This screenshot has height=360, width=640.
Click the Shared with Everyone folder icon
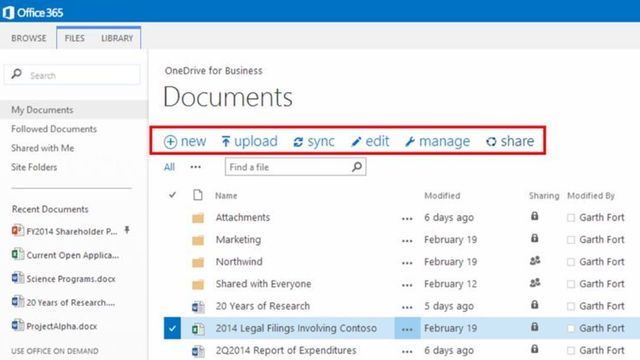coord(198,284)
